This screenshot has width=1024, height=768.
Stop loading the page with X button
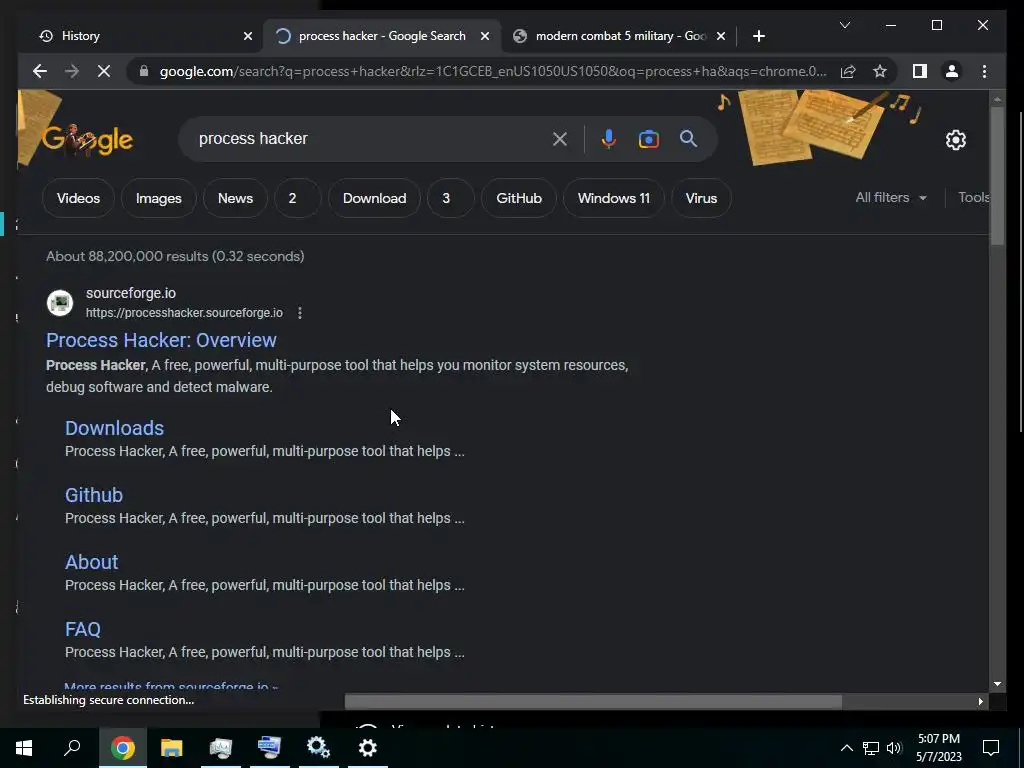pos(104,71)
